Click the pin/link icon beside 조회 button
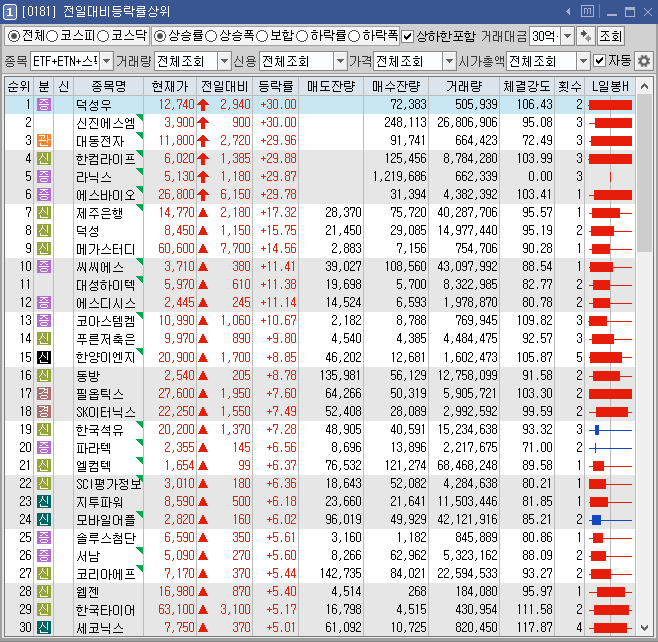 tap(585, 36)
